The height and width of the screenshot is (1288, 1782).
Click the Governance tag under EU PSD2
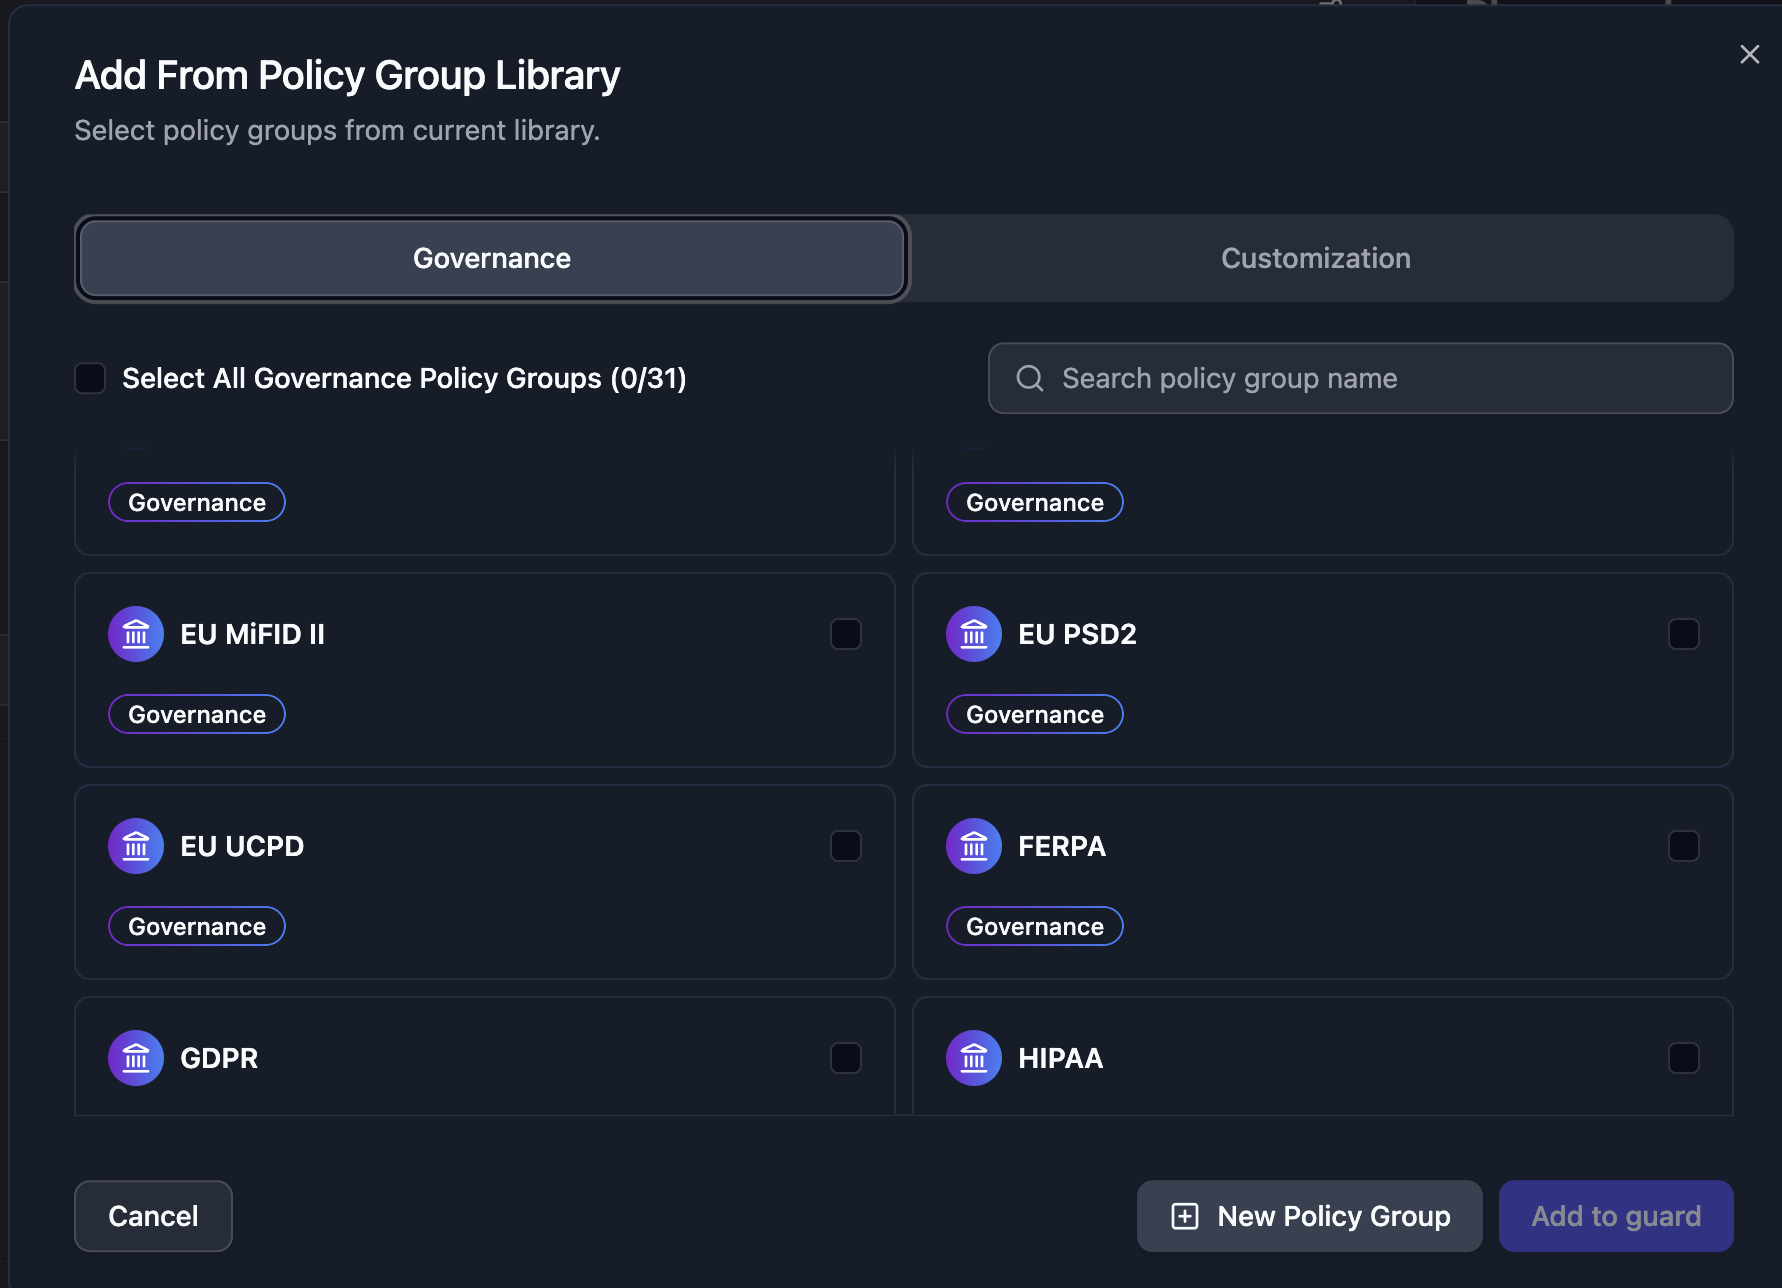[x=1035, y=714]
